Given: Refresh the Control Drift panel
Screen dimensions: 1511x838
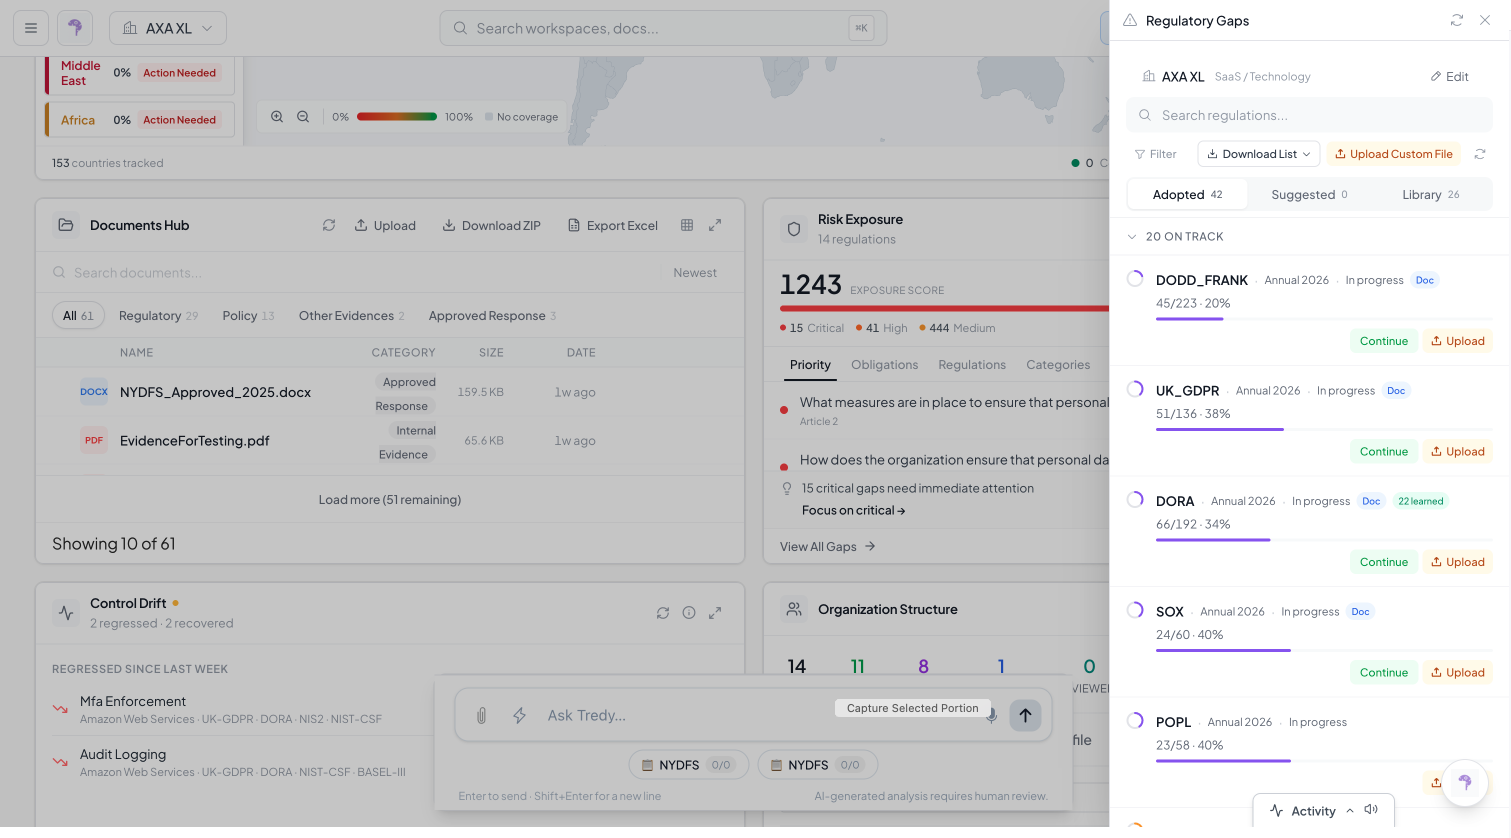Looking at the screenshot, I should point(663,613).
